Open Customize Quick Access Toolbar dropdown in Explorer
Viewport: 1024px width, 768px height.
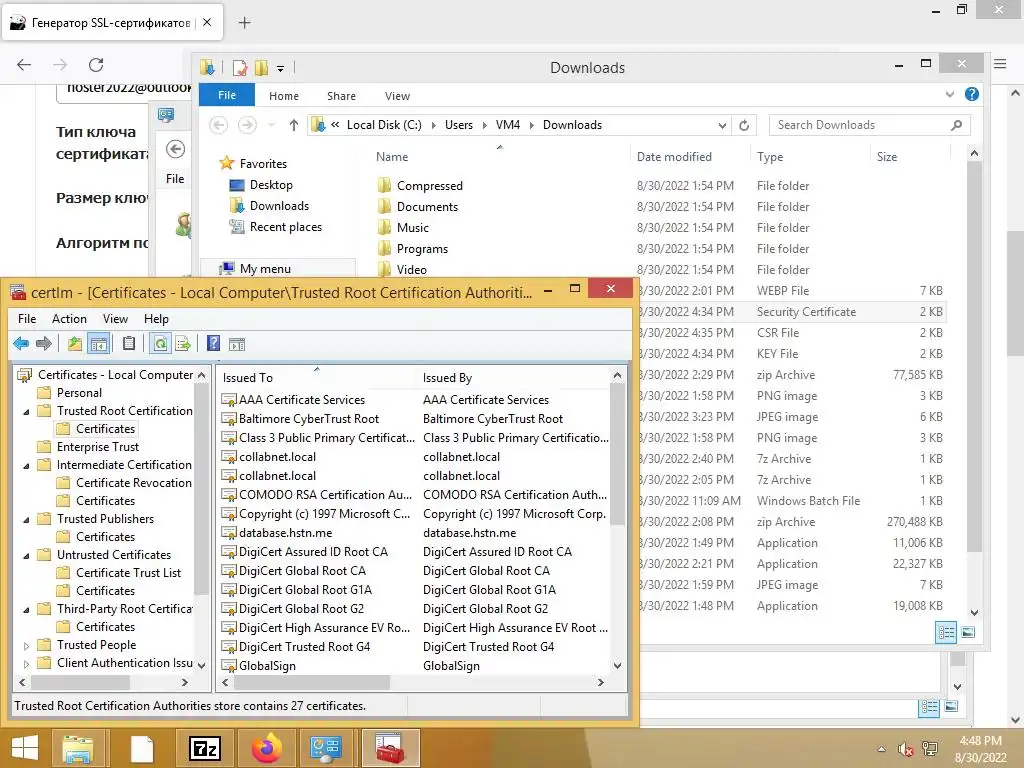[x=280, y=68]
